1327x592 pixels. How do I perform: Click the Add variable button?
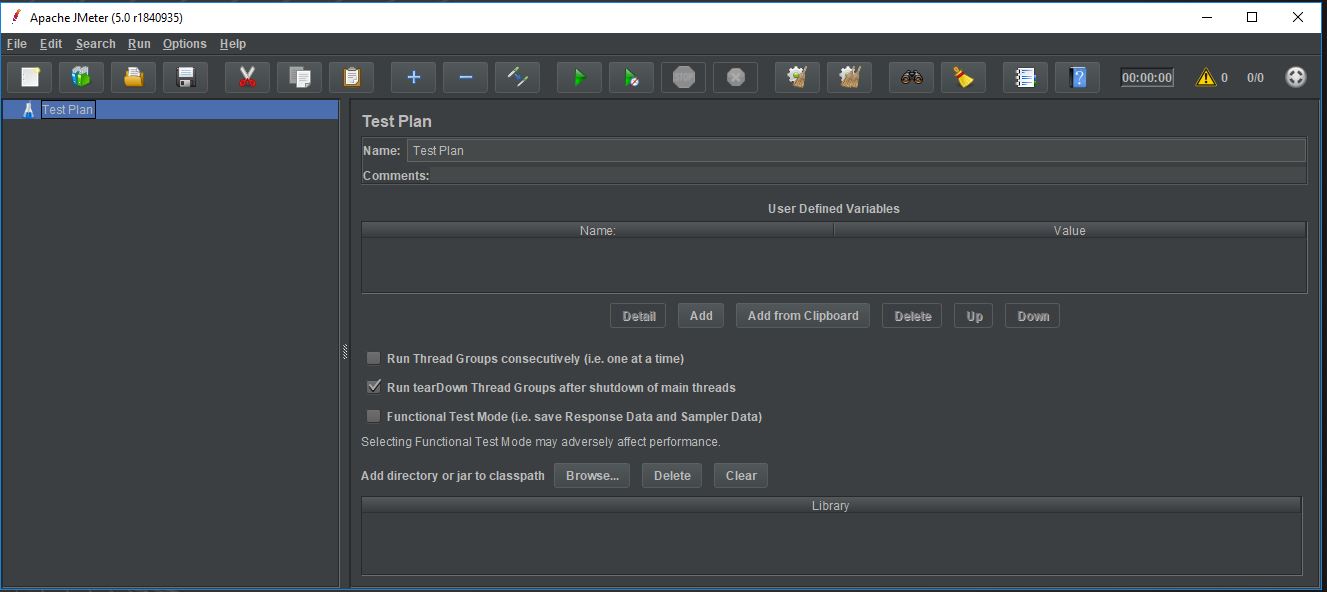pos(701,316)
